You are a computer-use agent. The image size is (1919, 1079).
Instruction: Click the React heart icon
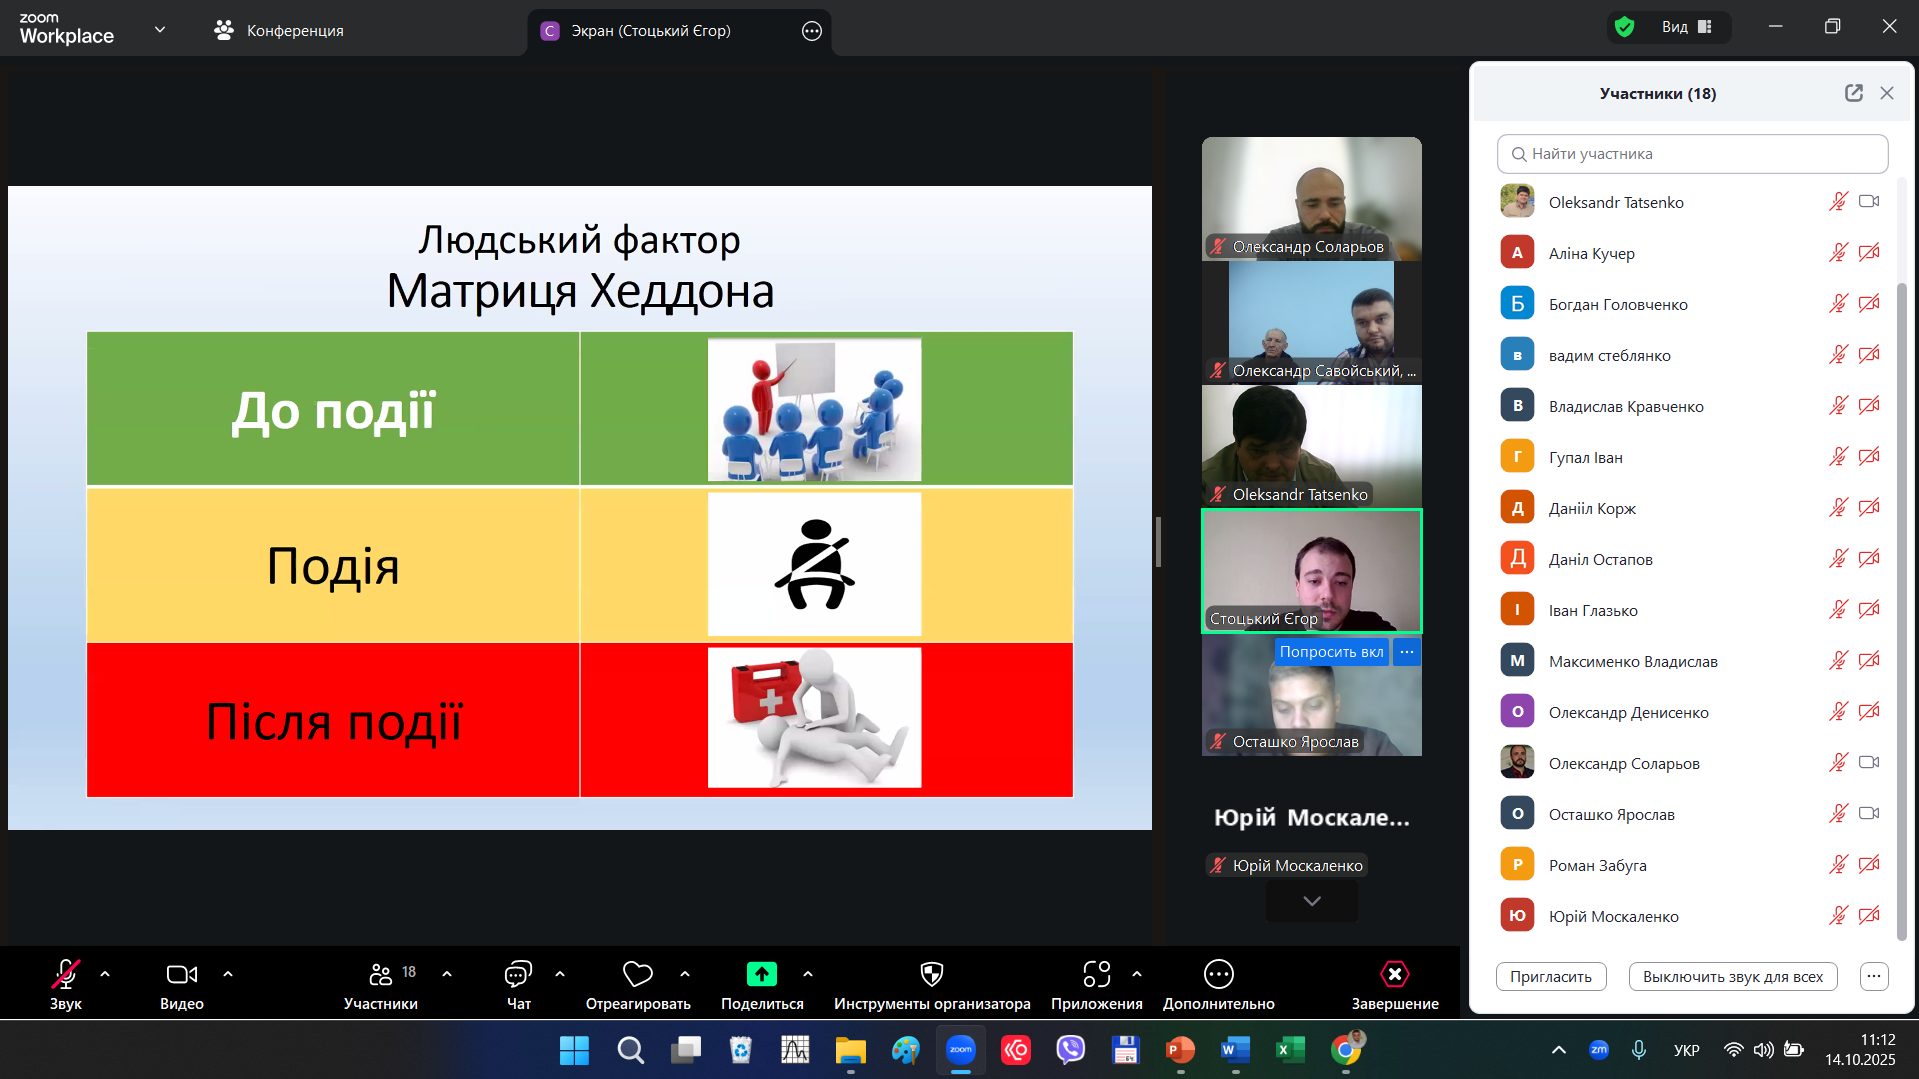pyautogui.click(x=637, y=974)
